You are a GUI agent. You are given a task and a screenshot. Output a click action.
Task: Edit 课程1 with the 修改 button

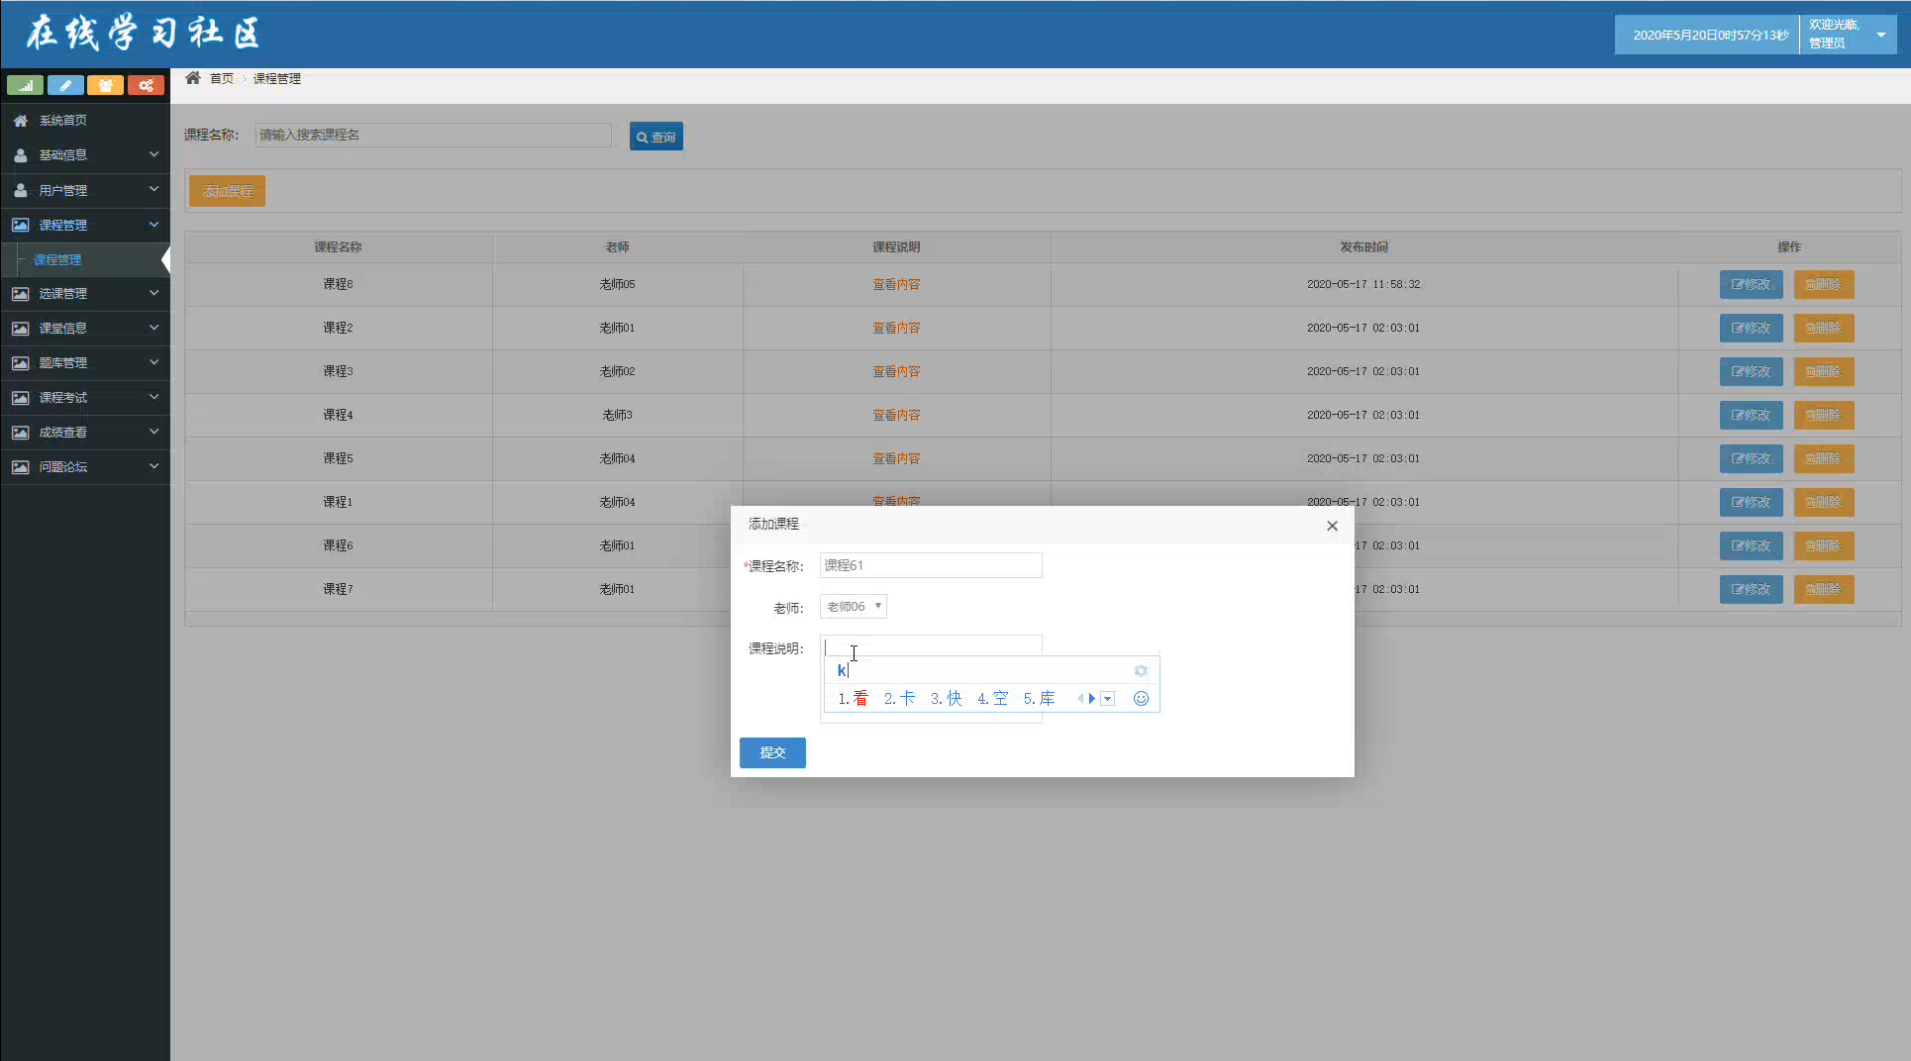coord(1751,502)
